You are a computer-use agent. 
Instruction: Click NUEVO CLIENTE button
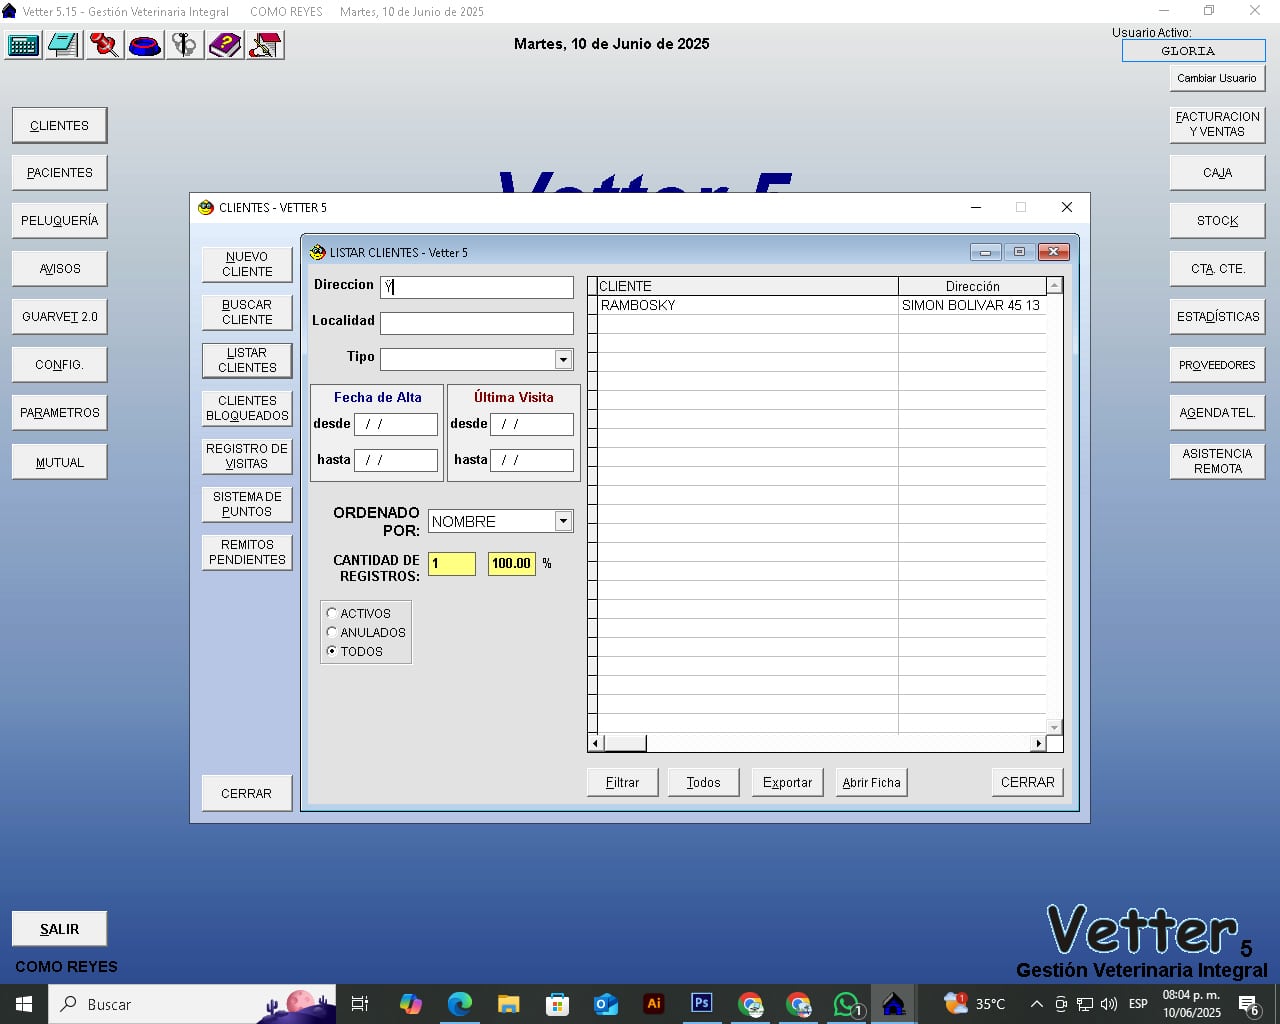[x=247, y=264]
